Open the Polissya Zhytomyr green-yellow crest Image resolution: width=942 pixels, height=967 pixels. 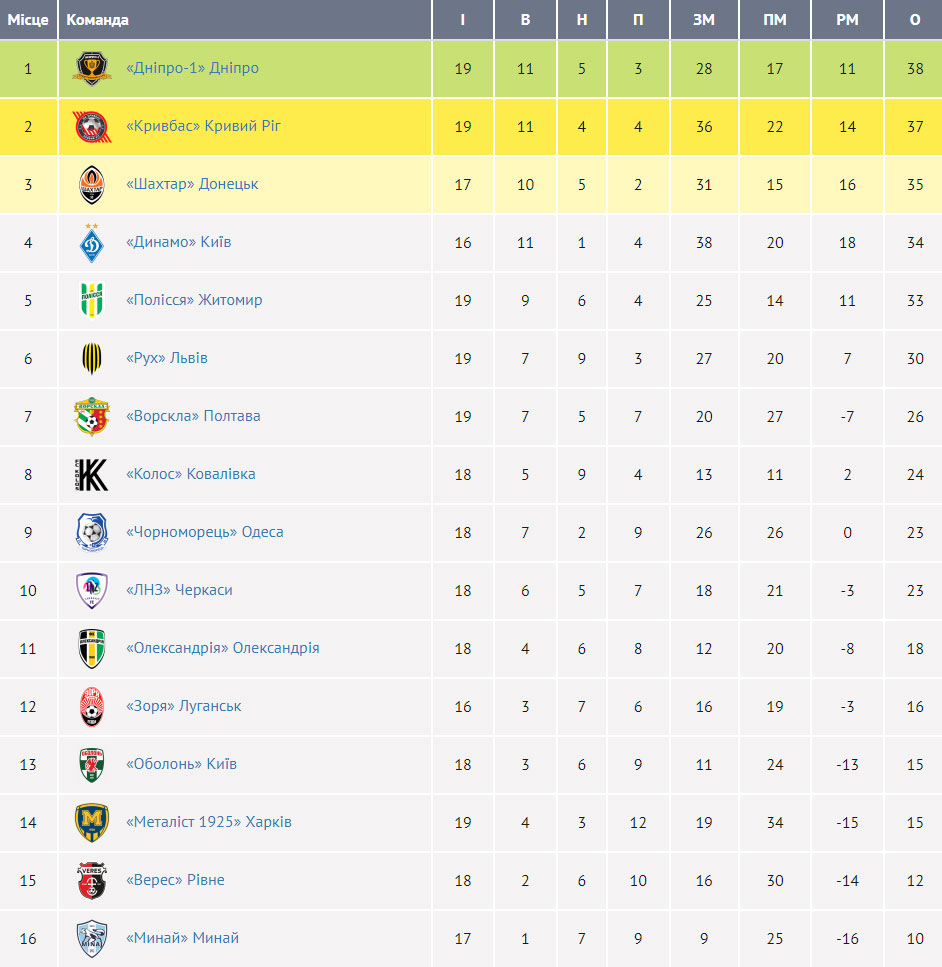91,300
